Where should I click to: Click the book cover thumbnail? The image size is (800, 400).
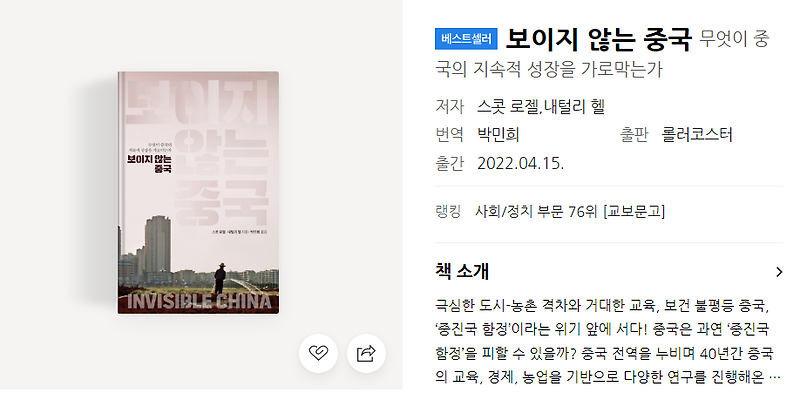pos(198,193)
